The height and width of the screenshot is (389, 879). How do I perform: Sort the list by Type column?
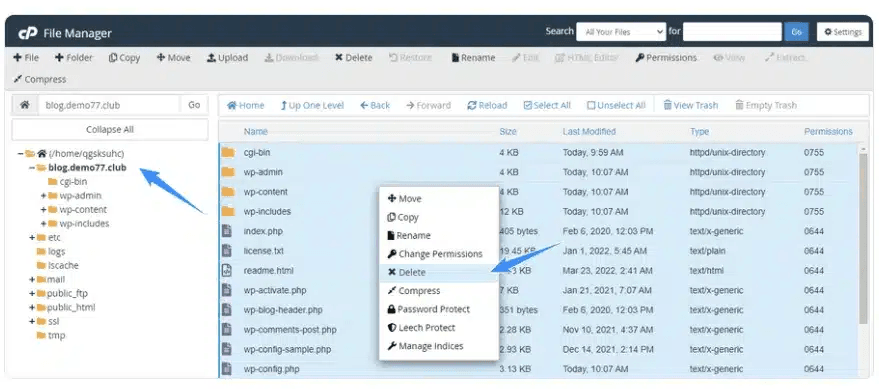[699, 132]
